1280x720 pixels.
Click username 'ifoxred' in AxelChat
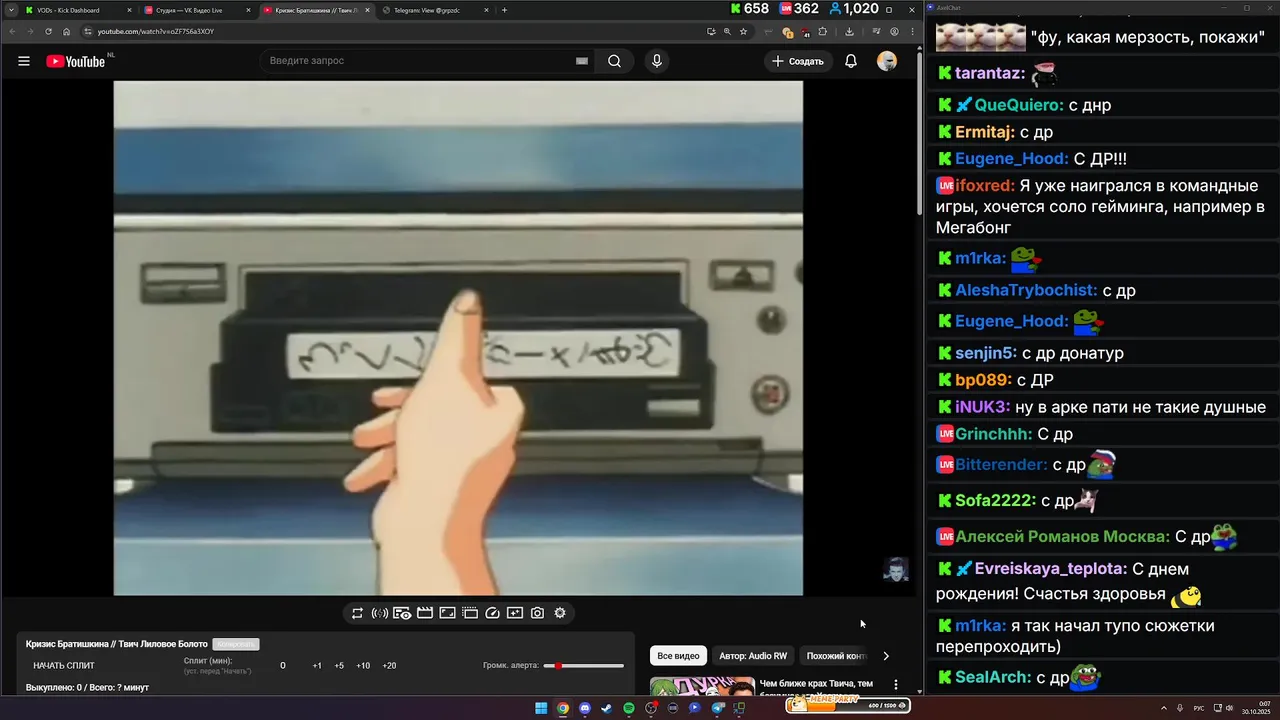coord(985,185)
